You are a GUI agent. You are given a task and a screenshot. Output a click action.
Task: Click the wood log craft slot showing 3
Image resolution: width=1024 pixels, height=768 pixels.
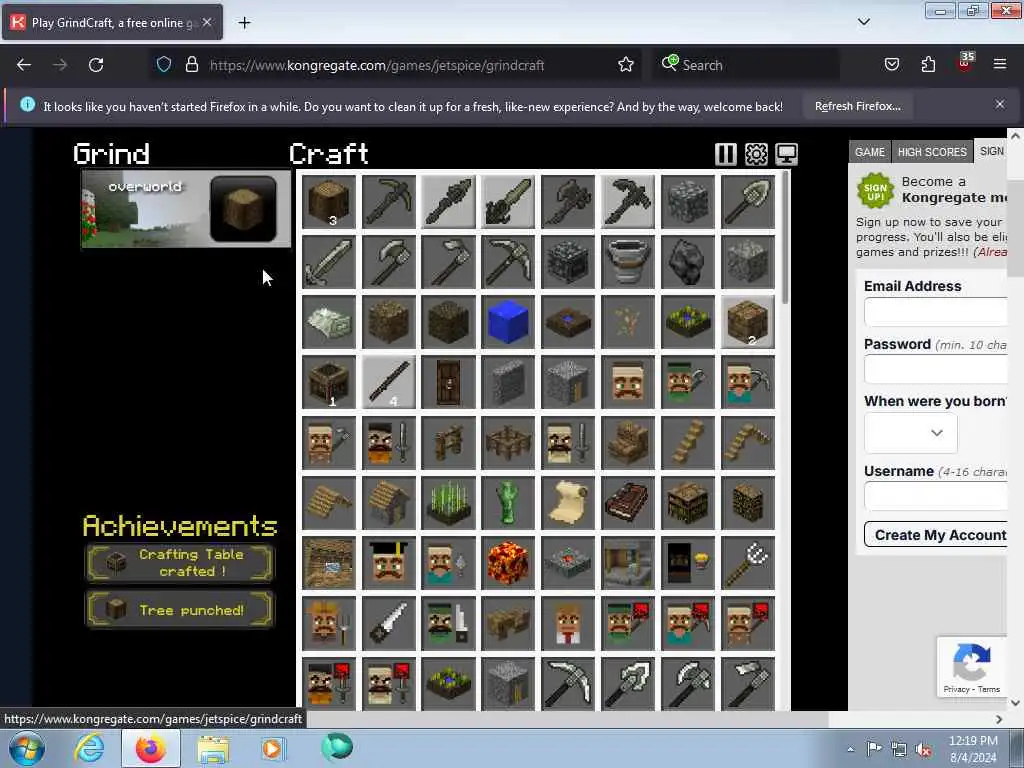pos(329,202)
